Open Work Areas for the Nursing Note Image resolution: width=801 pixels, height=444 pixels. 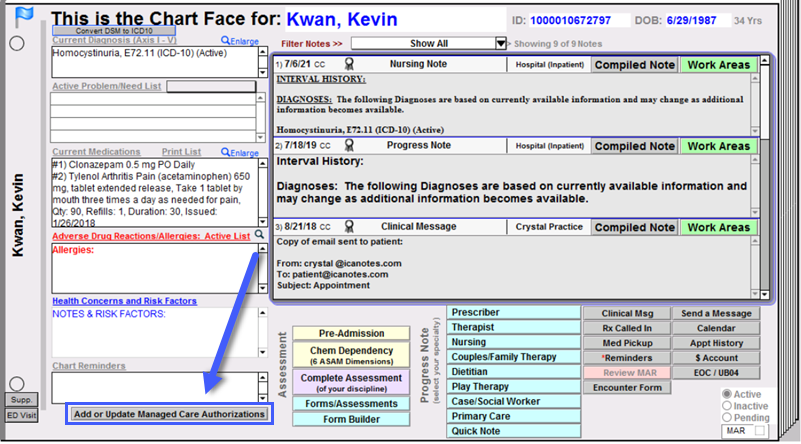click(x=717, y=65)
